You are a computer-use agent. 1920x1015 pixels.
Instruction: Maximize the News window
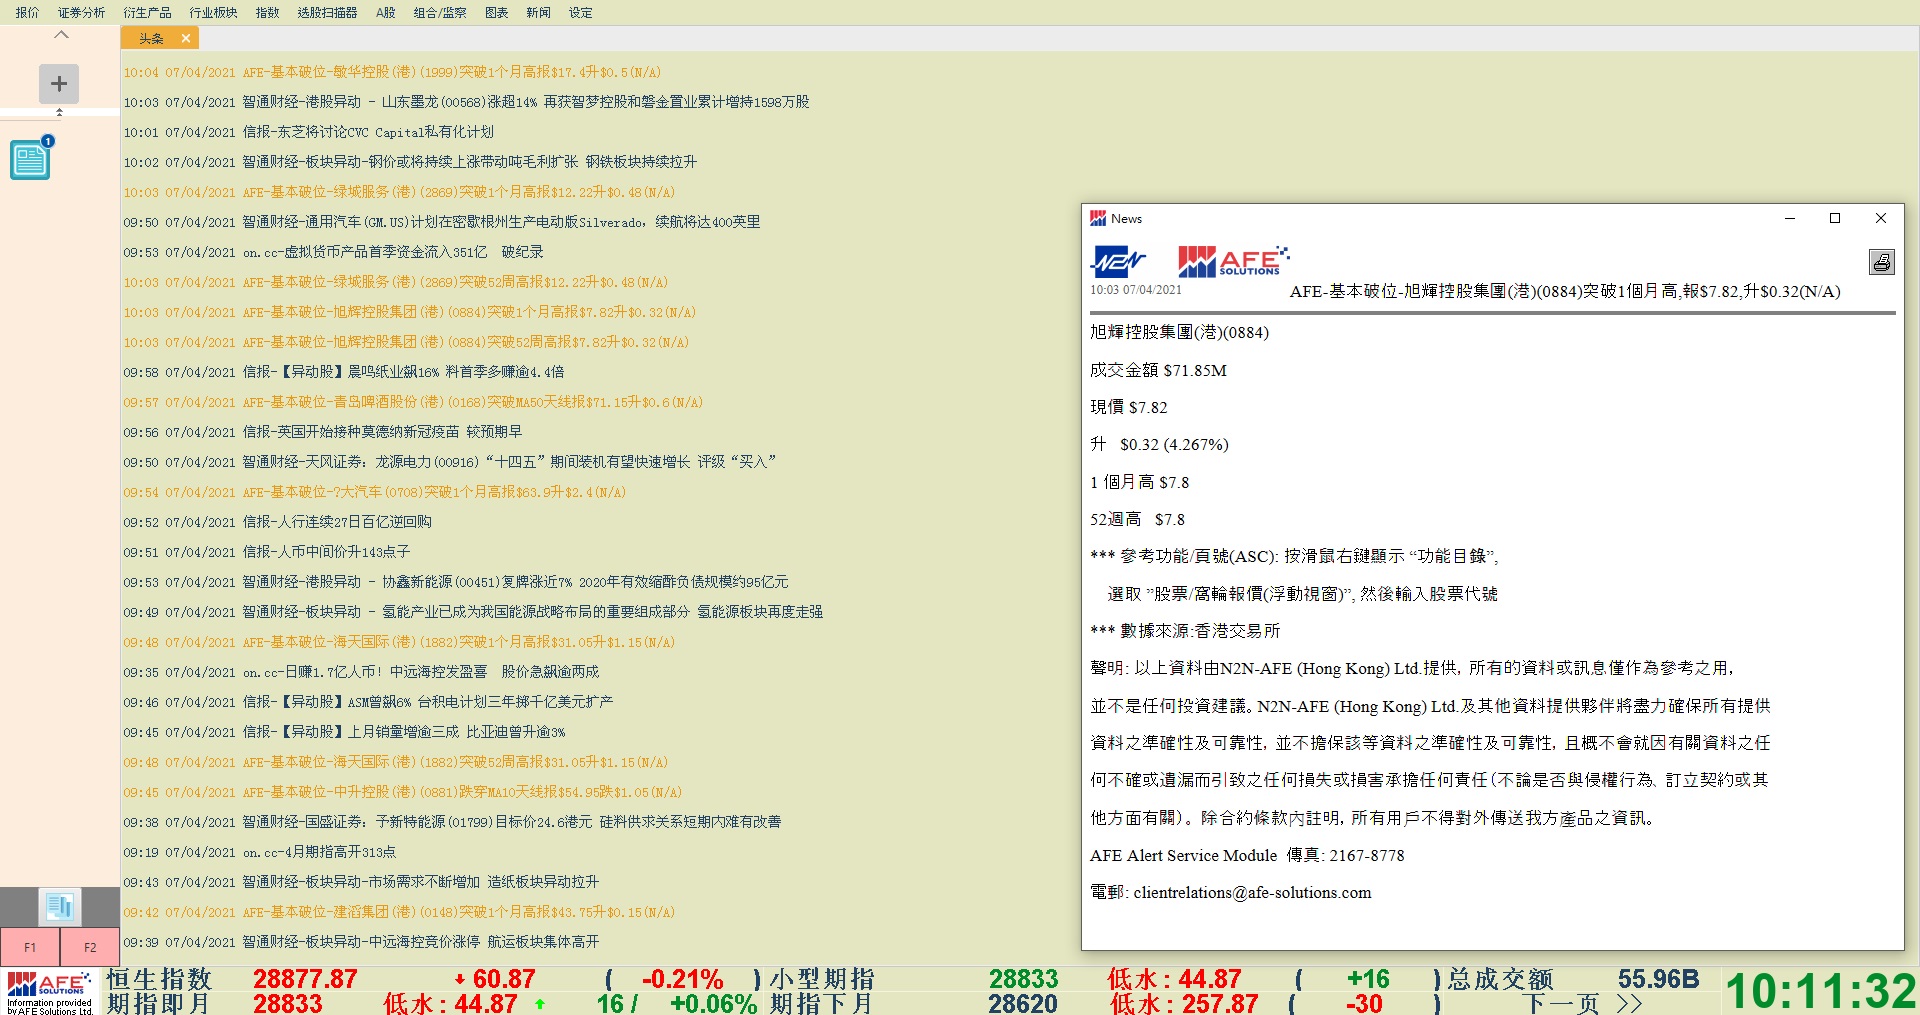click(1835, 218)
